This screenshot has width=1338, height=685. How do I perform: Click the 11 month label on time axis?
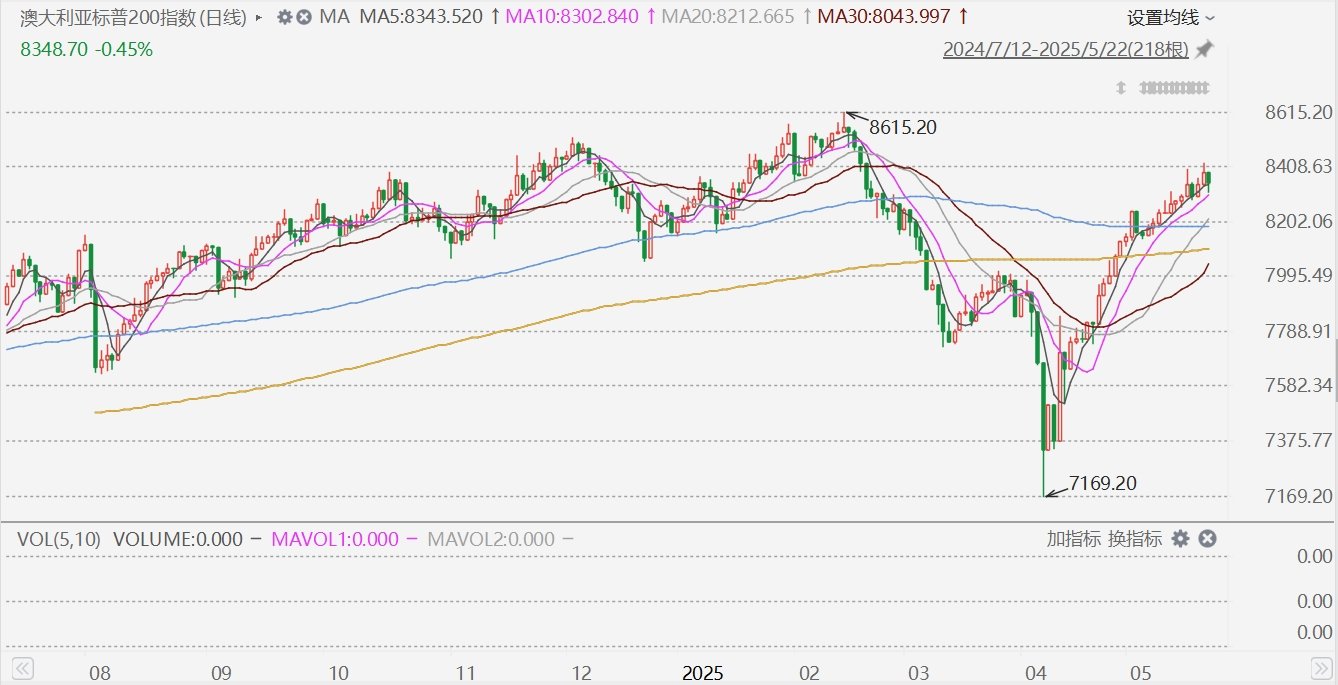coord(465,672)
